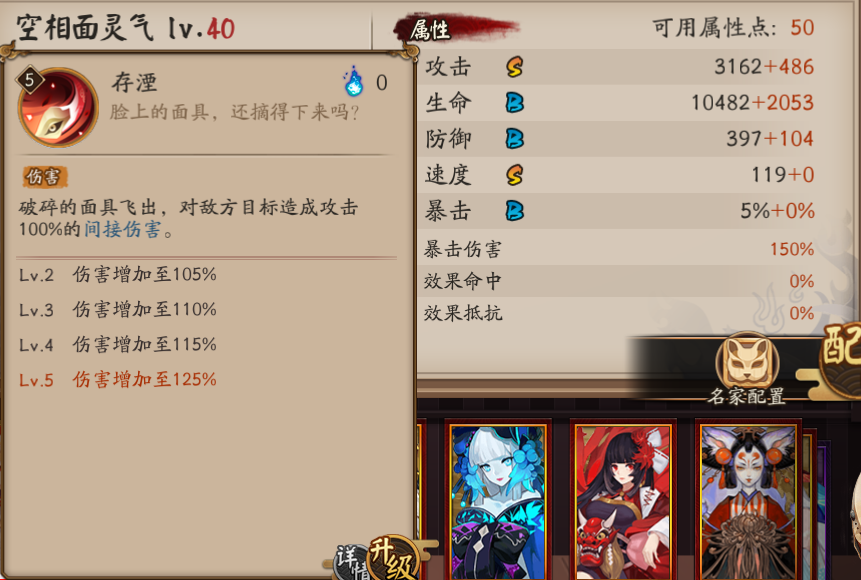Image resolution: width=861 pixels, height=580 pixels.
Task: Click the defense B grade badge
Action: (515, 138)
